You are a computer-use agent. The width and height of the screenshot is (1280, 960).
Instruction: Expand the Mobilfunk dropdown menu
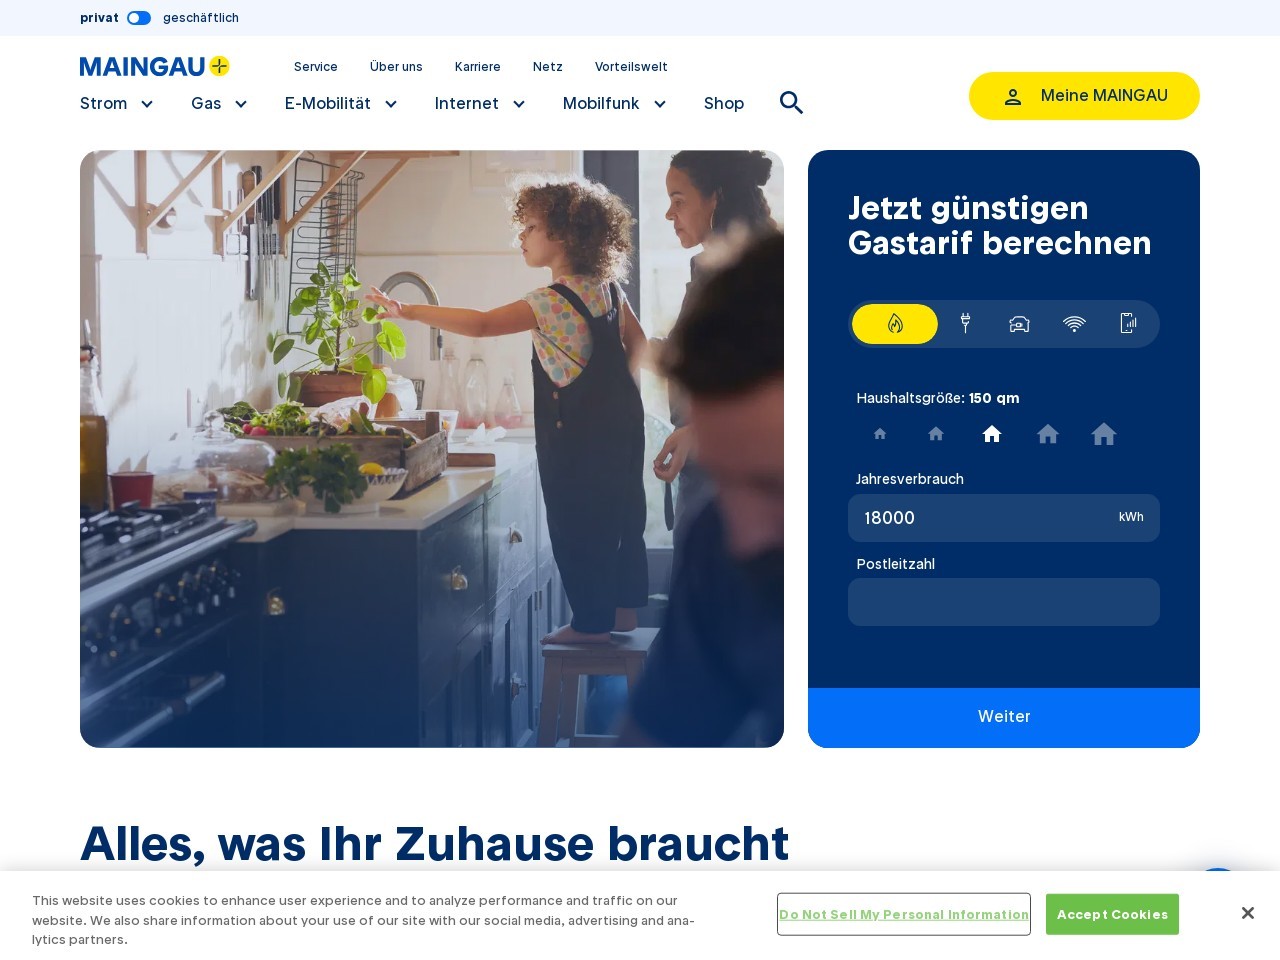click(615, 104)
